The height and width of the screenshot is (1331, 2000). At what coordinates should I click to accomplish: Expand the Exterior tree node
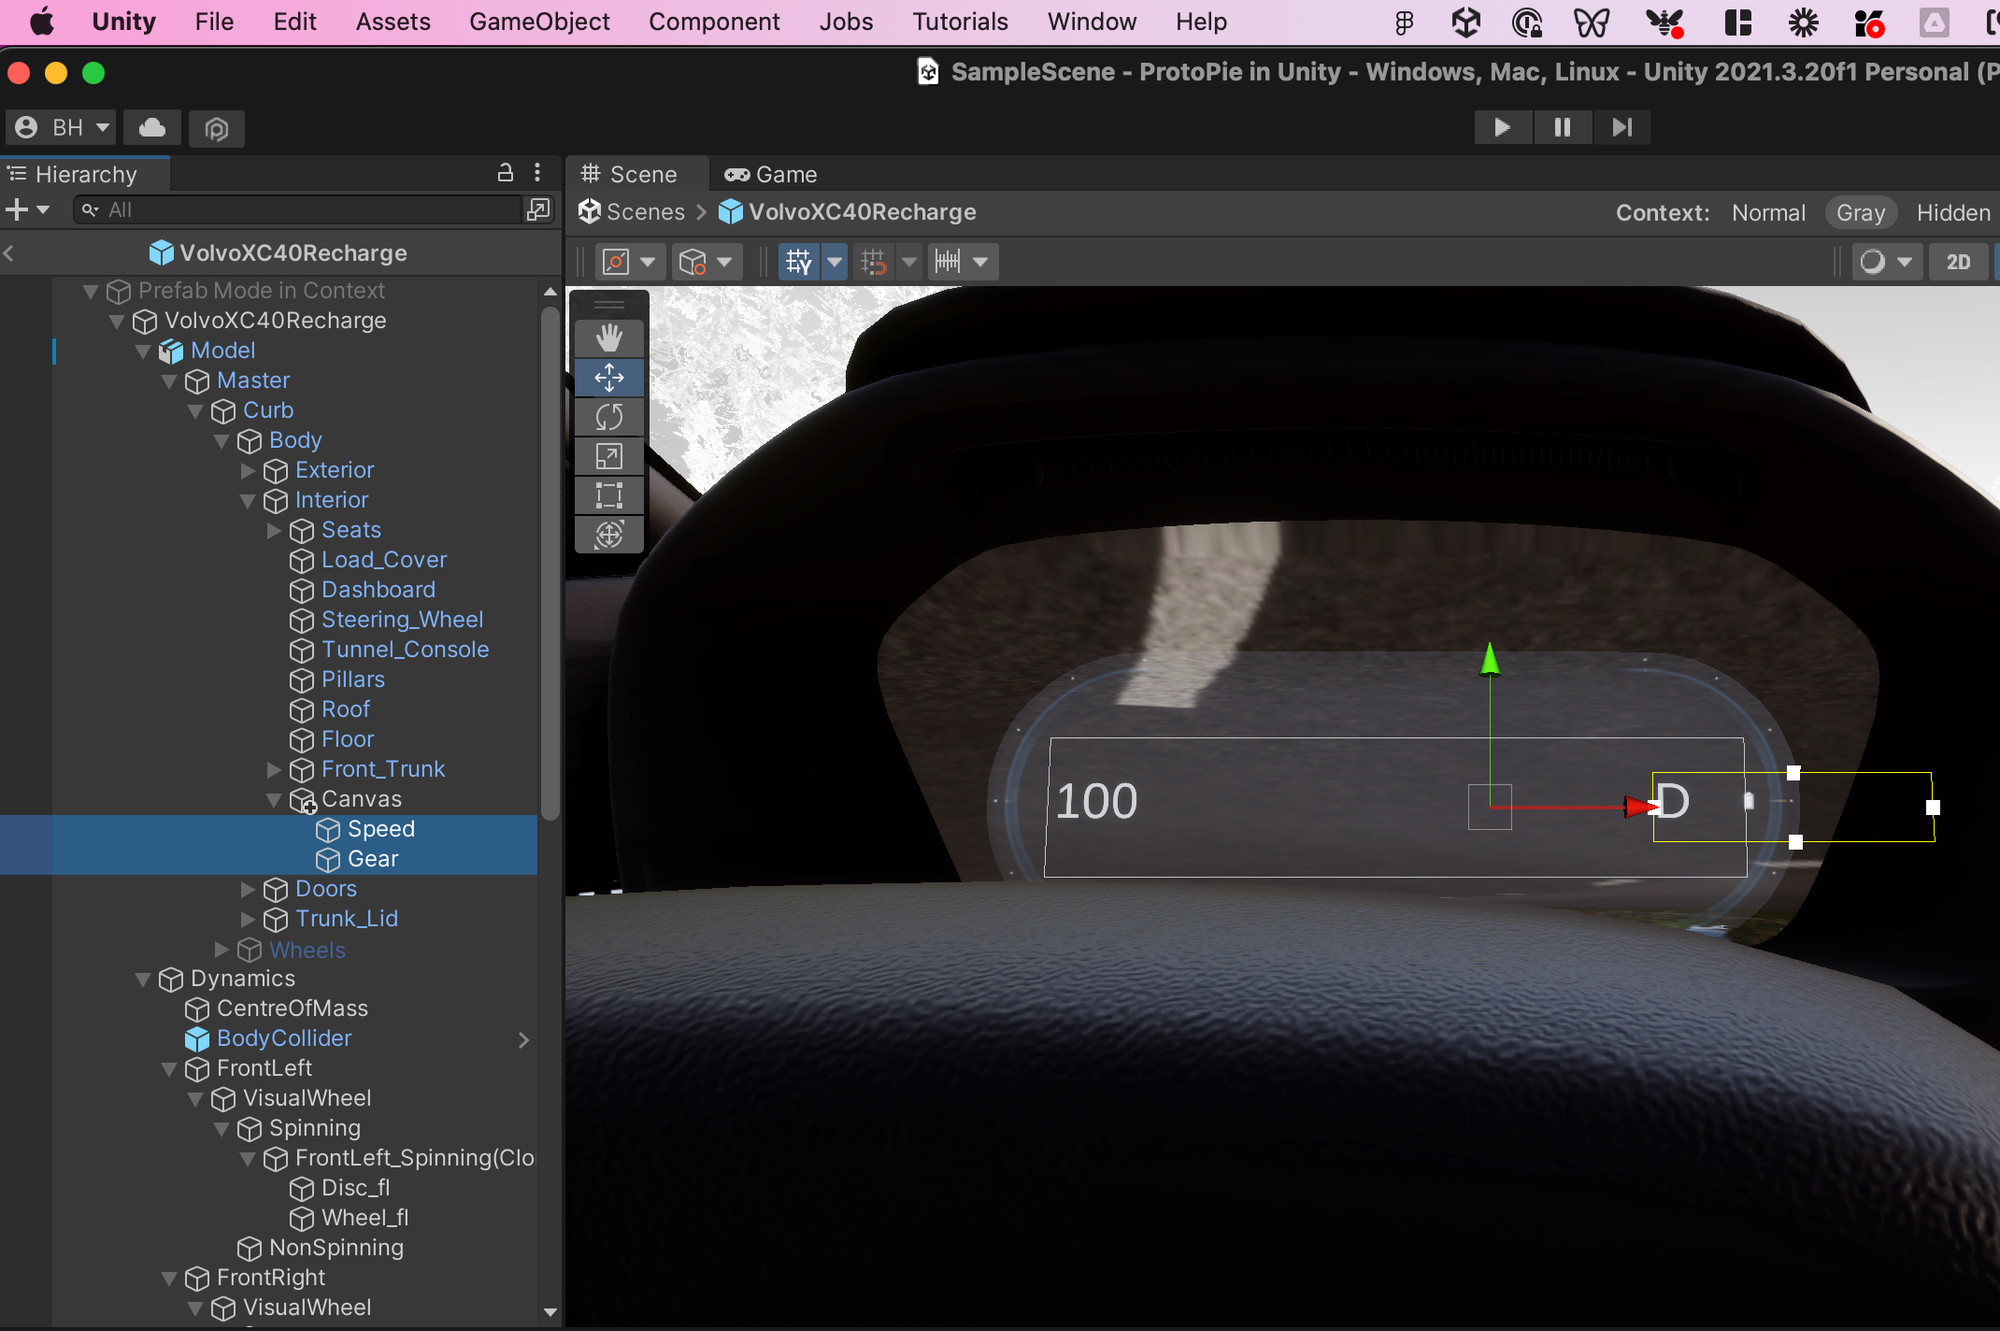tap(248, 470)
